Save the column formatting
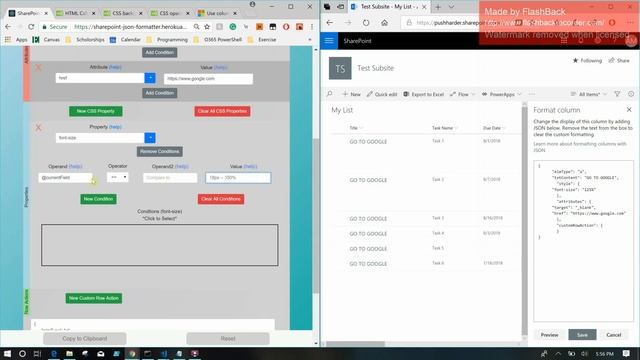 coord(582,335)
